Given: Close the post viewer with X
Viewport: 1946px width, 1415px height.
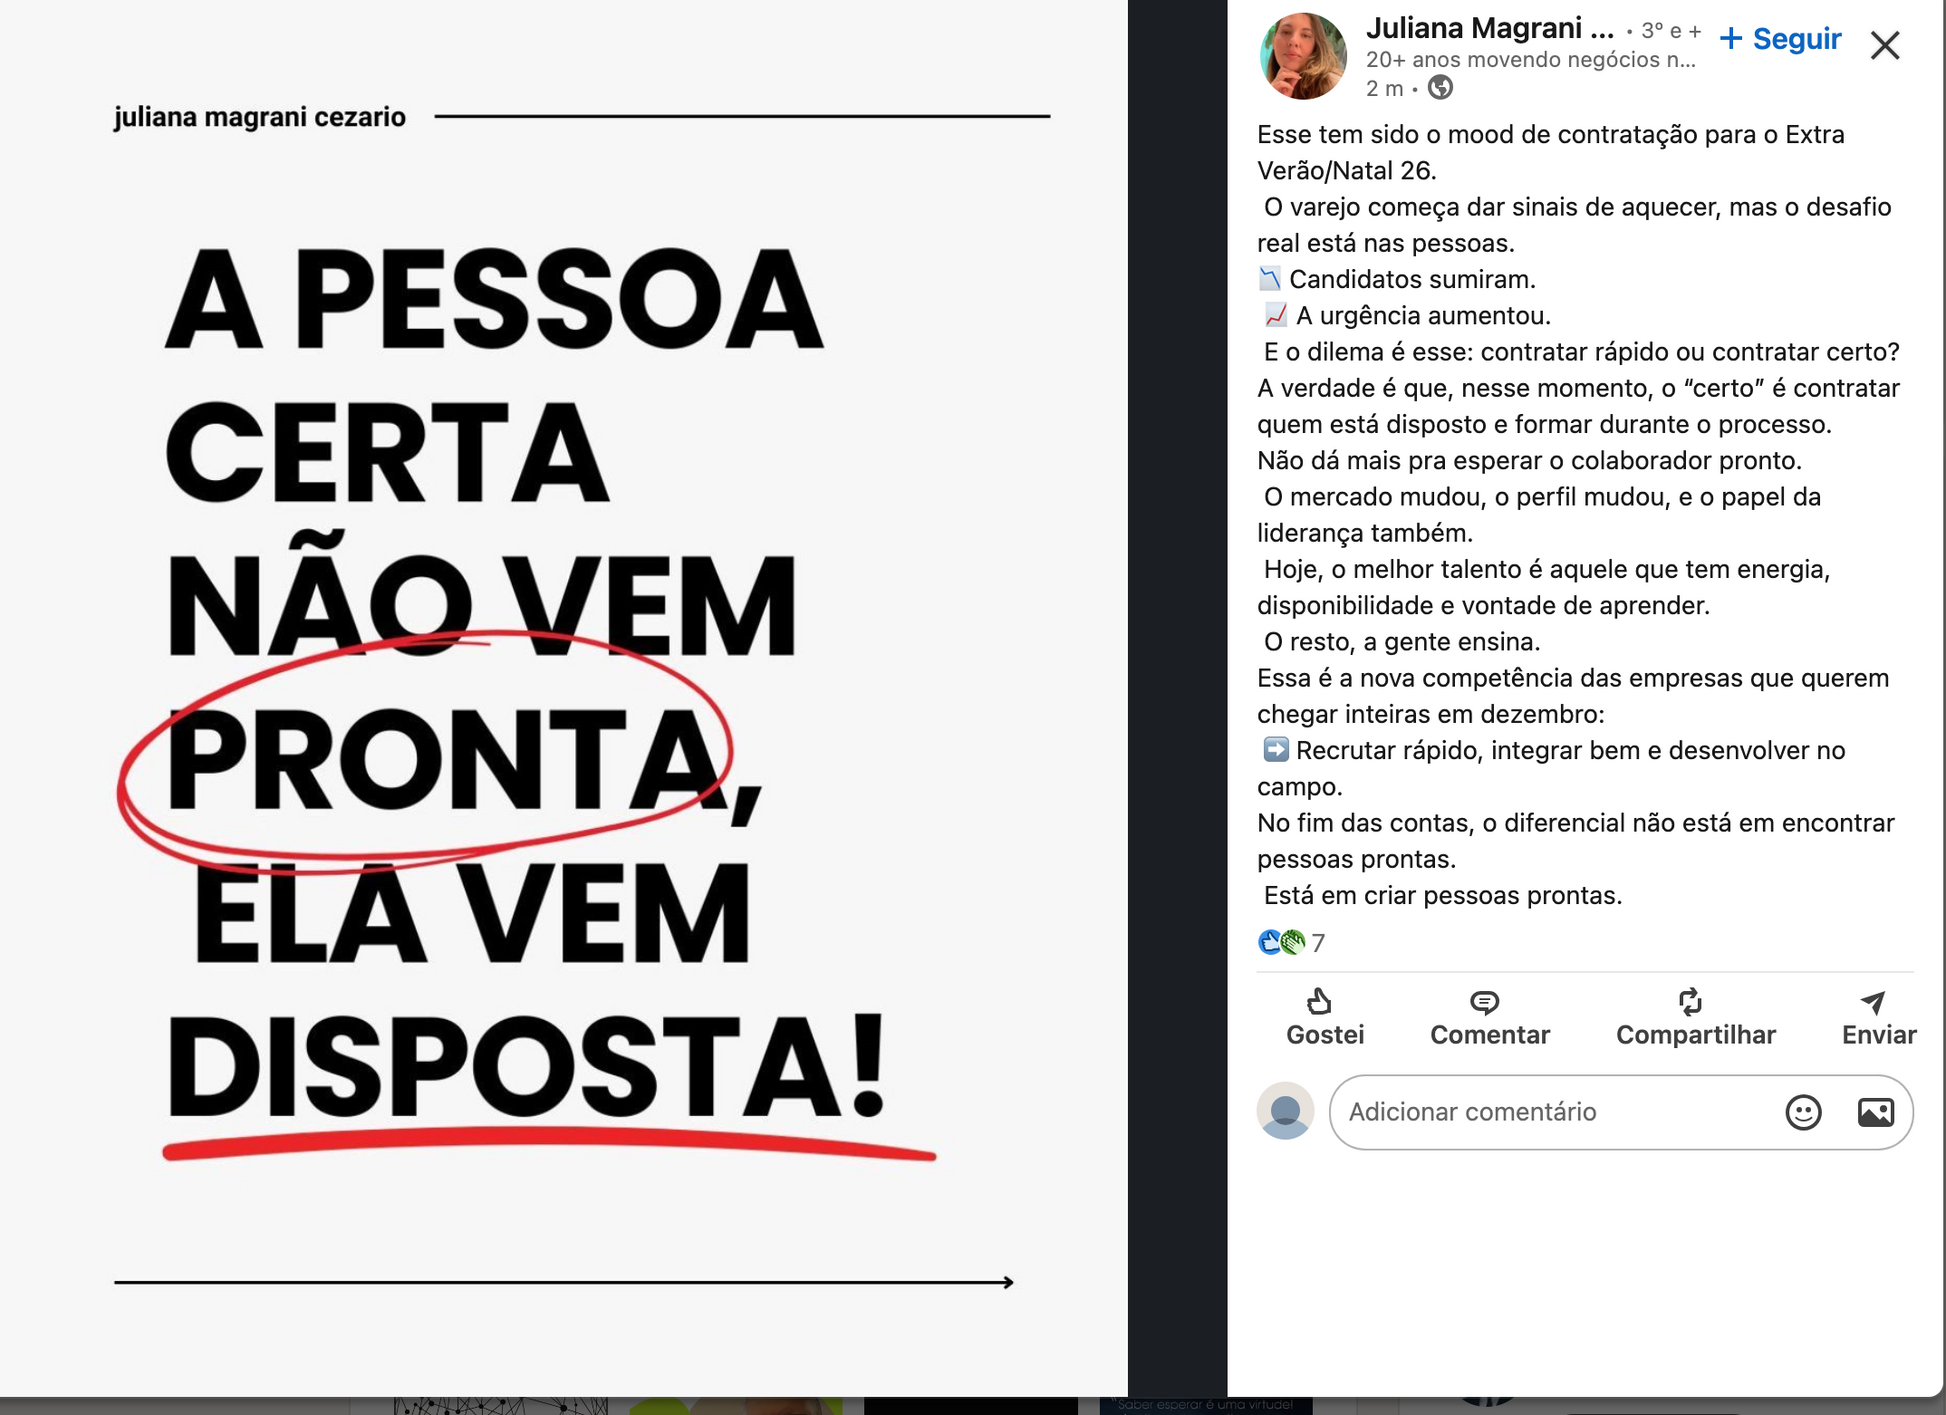Looking at the screenshot, I should pos(1884,44).
